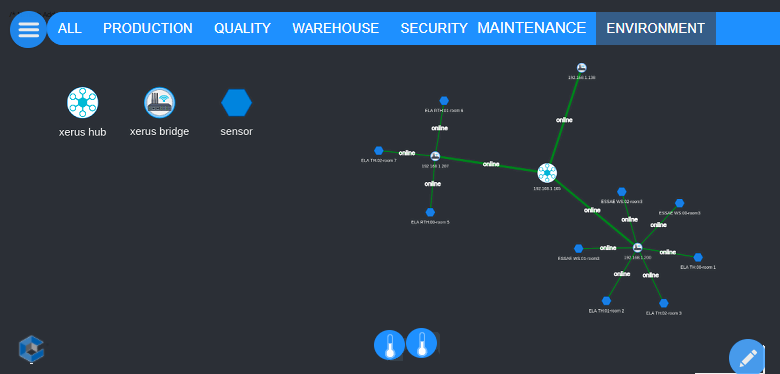Select the sensor hexagon legend icon
The image size is (780, 374).
(236, 102)
